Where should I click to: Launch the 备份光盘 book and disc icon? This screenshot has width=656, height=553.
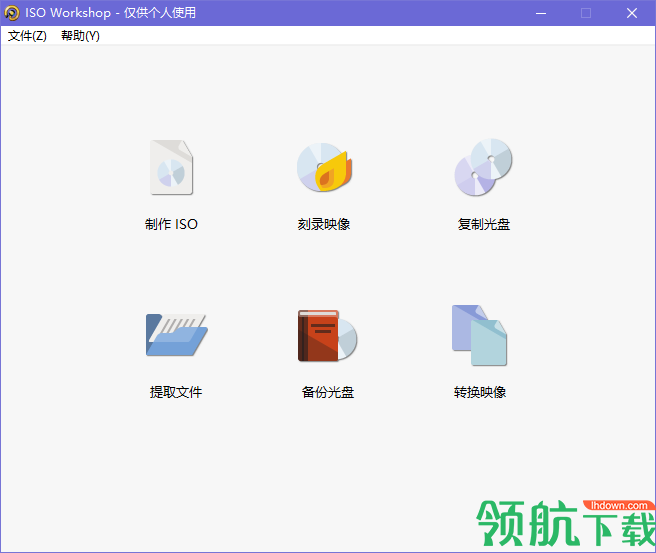point(327,335)
